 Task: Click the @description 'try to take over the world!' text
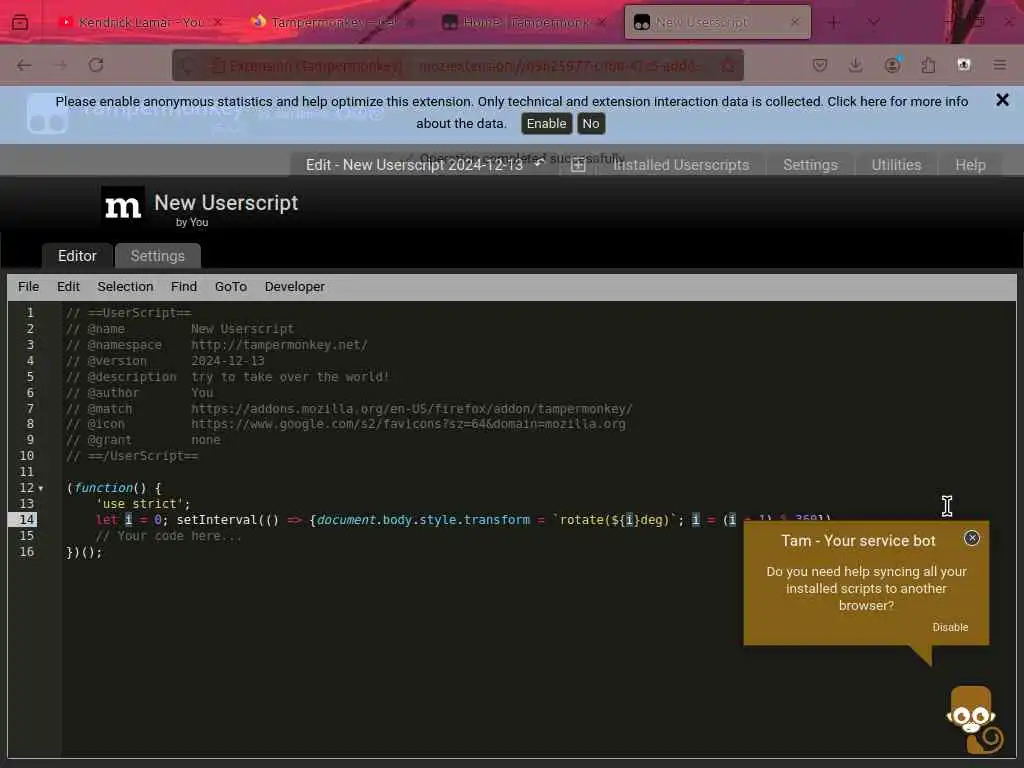pos(290,377)
